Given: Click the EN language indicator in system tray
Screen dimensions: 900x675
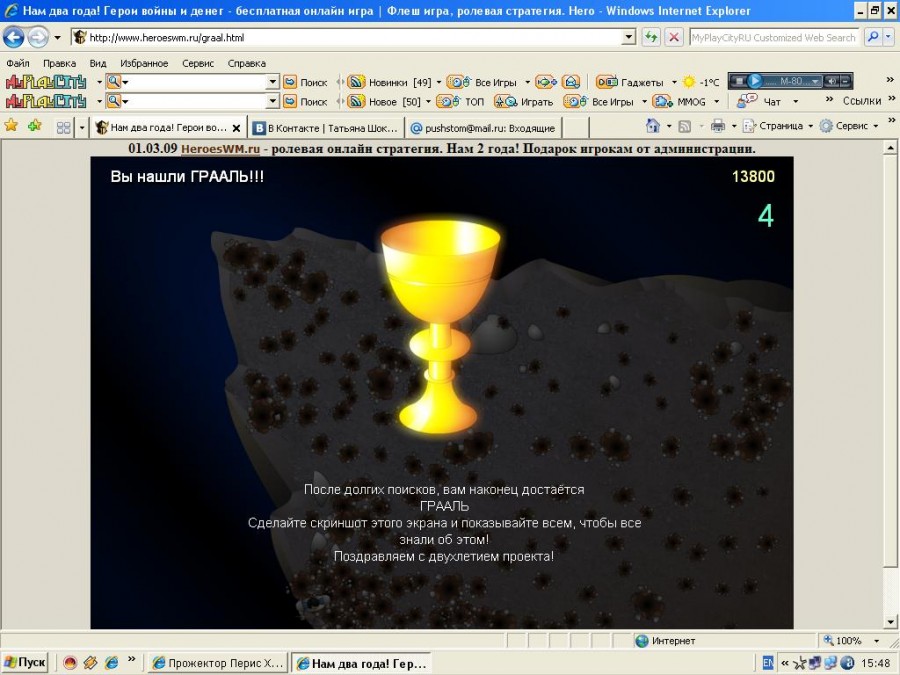Looking at the screenshot, I should coord(768,663).
